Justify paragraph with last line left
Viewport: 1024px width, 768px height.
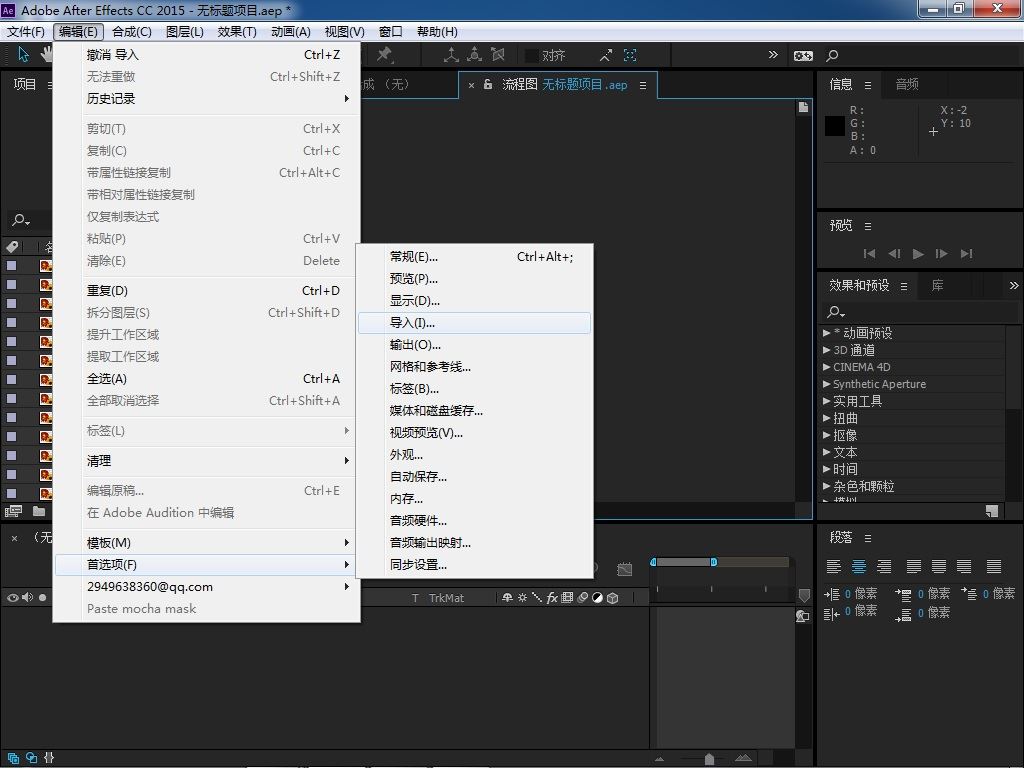(x=914, y=566)
